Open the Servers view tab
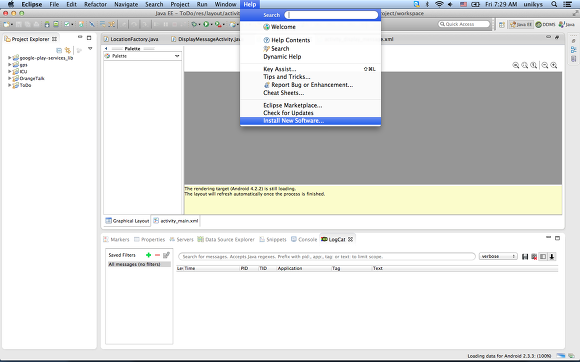This screenshot has height=362, width=580. point(181,240)
